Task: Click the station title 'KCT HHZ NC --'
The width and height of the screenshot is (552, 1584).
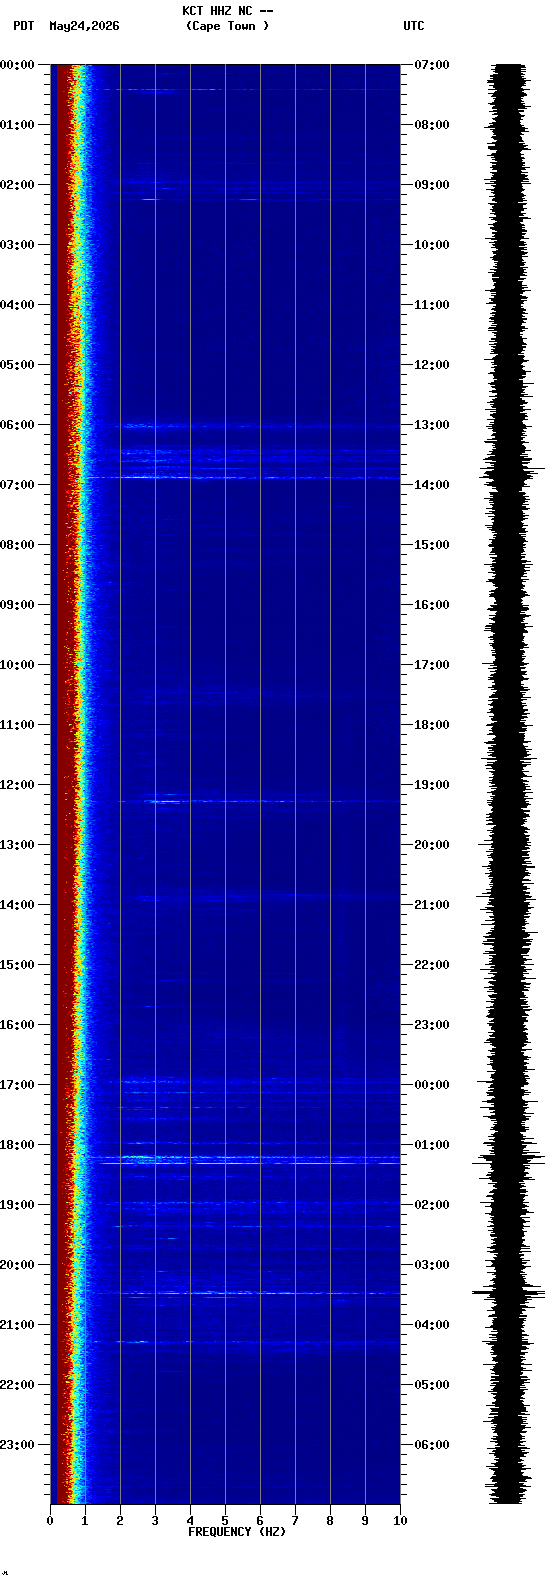Action: click(227, 11)
